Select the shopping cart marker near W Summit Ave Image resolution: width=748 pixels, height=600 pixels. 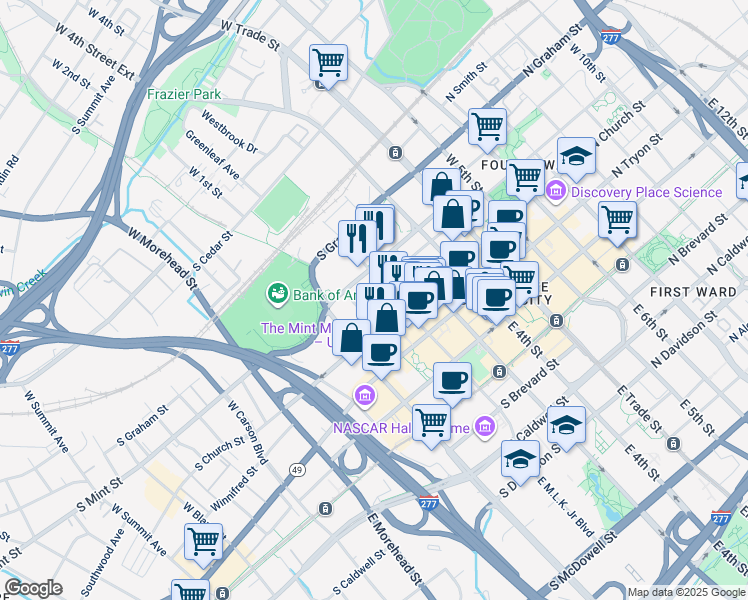click(204, 544)
